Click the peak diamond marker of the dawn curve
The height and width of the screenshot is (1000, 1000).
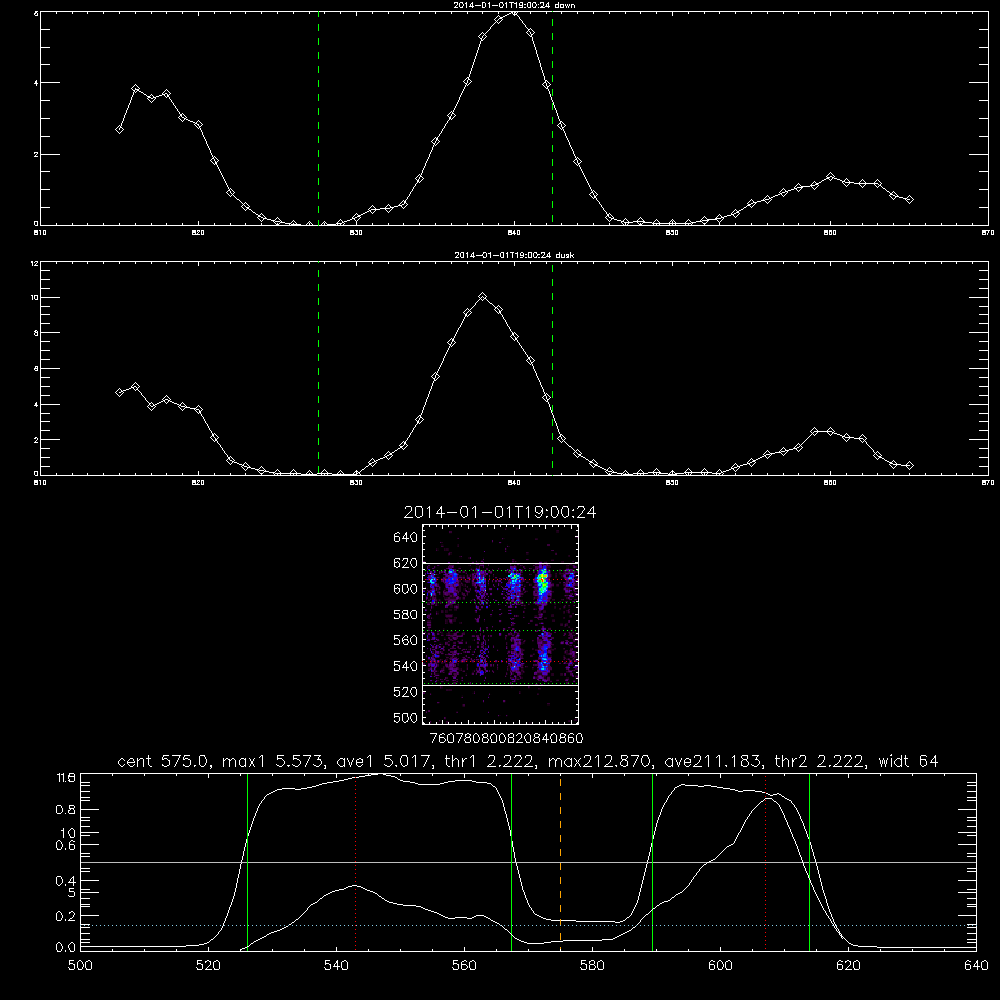click(x=515, y=12)
